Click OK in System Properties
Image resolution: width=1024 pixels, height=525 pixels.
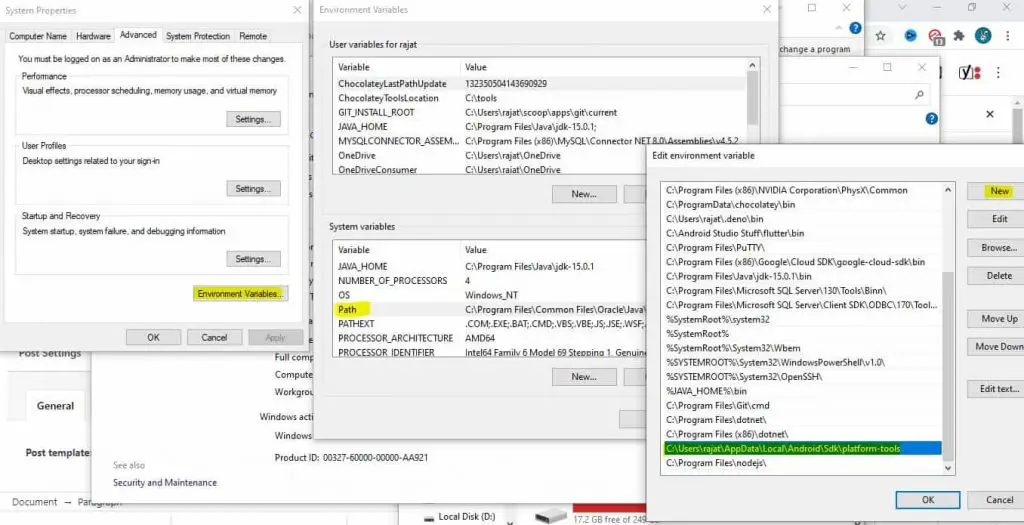tap(153, 338)
